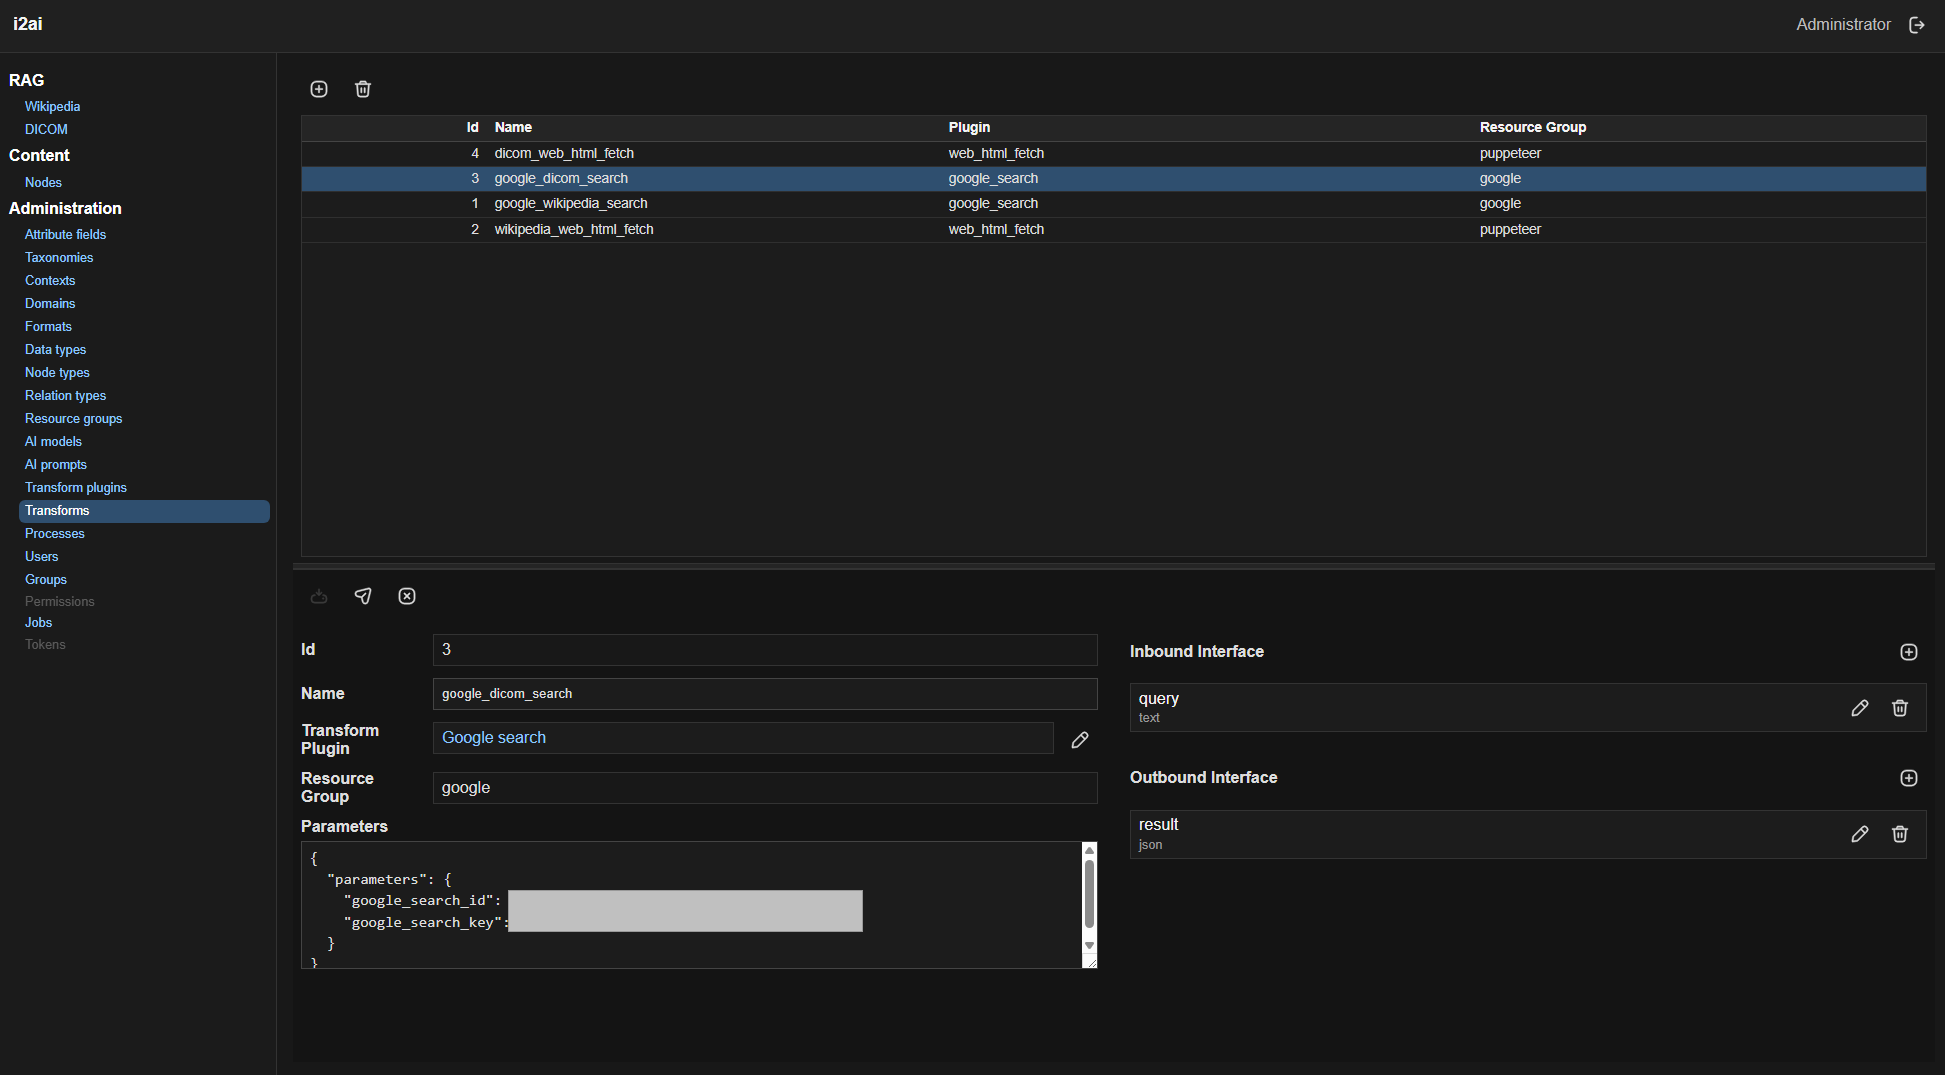Add an Inbound Interface entry

[x=1909, y=652]
